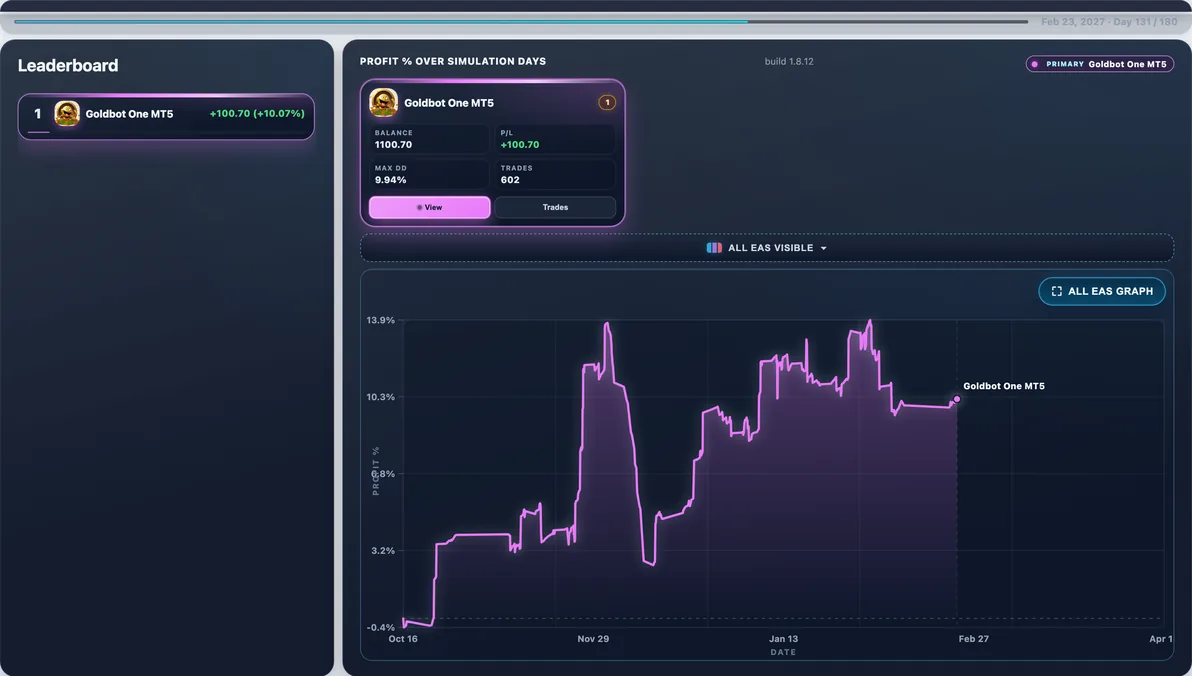
Task: Click the Trades 602 count cell
Action: 555,174
